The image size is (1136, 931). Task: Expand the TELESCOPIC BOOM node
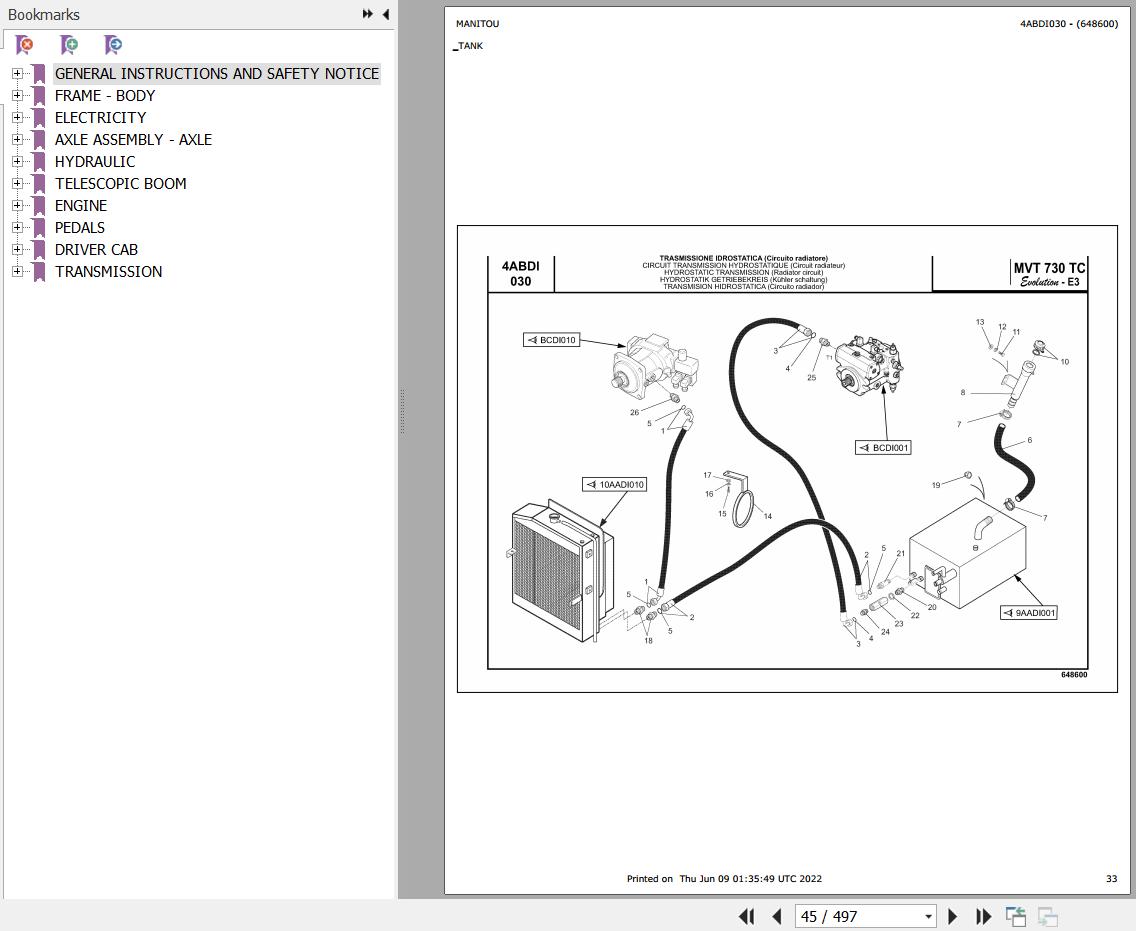coord(17,183)
